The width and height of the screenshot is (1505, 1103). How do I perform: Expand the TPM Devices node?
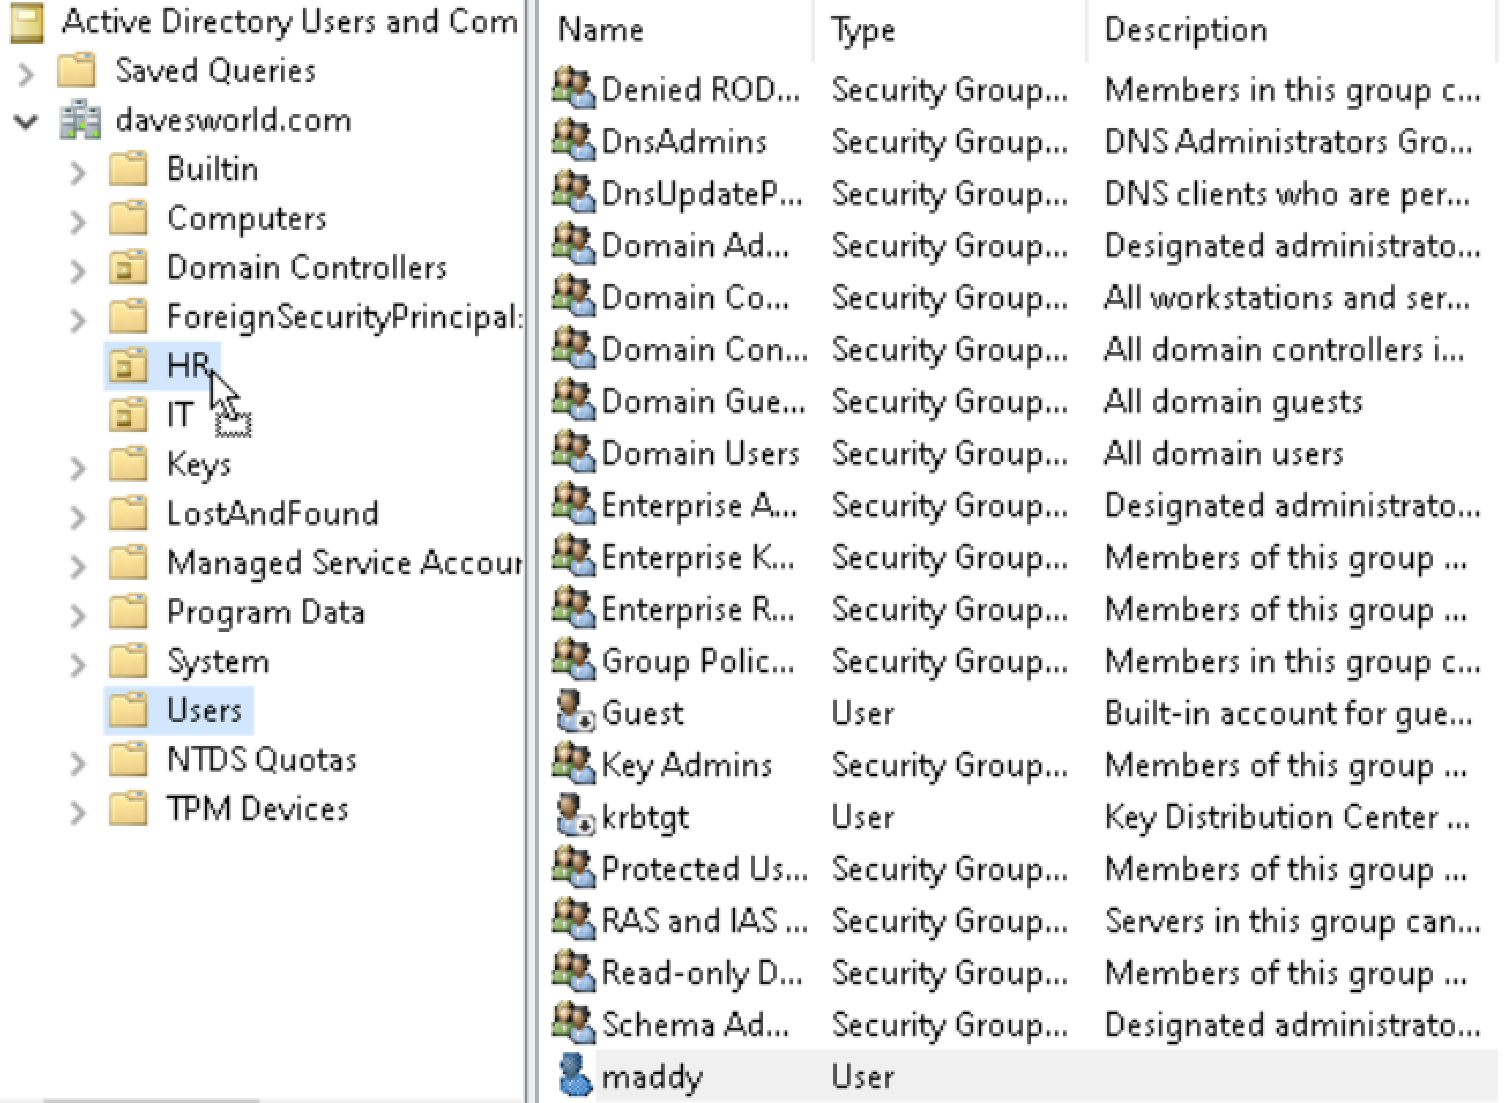(x=79, y=812)
